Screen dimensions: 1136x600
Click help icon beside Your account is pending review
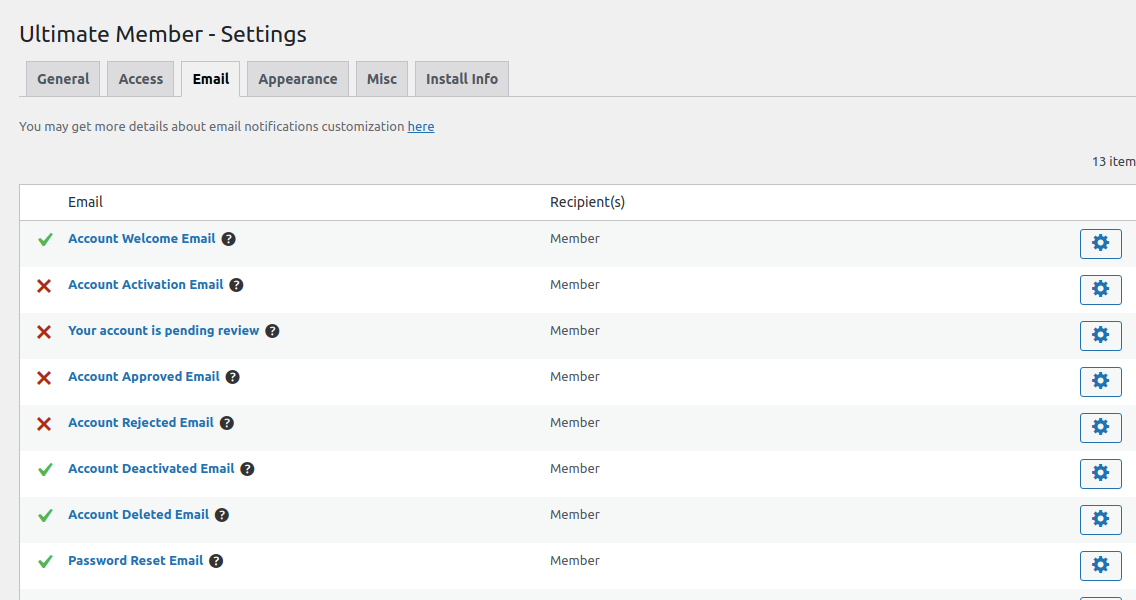coord(272,331)
